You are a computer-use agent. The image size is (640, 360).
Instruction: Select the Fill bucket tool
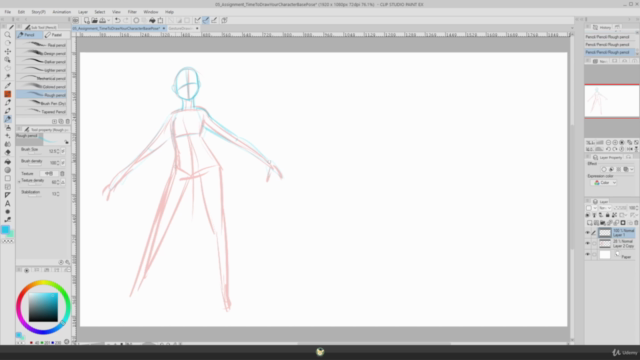[x=7, y=162]
